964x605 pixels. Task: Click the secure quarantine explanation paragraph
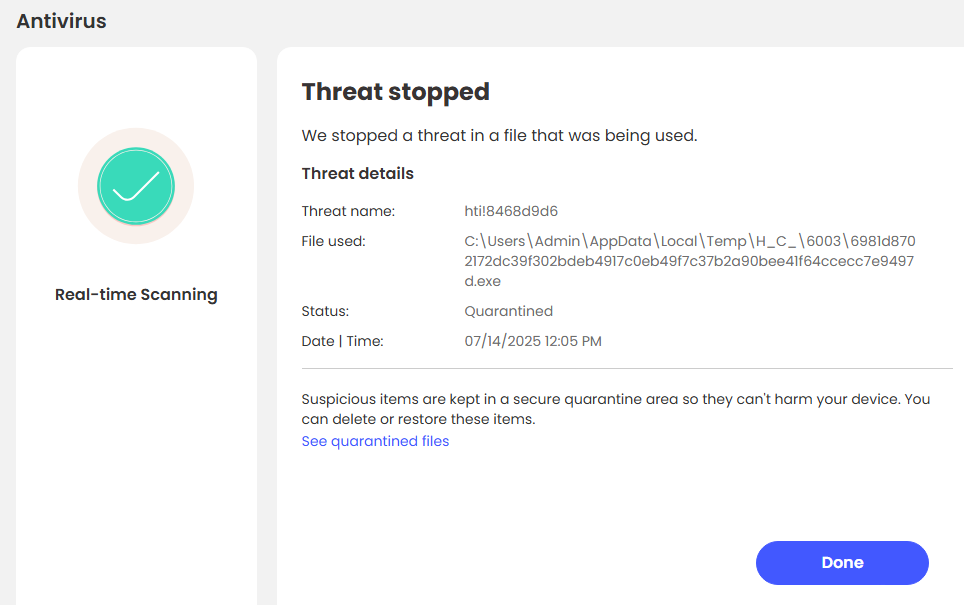coord(615,409)
